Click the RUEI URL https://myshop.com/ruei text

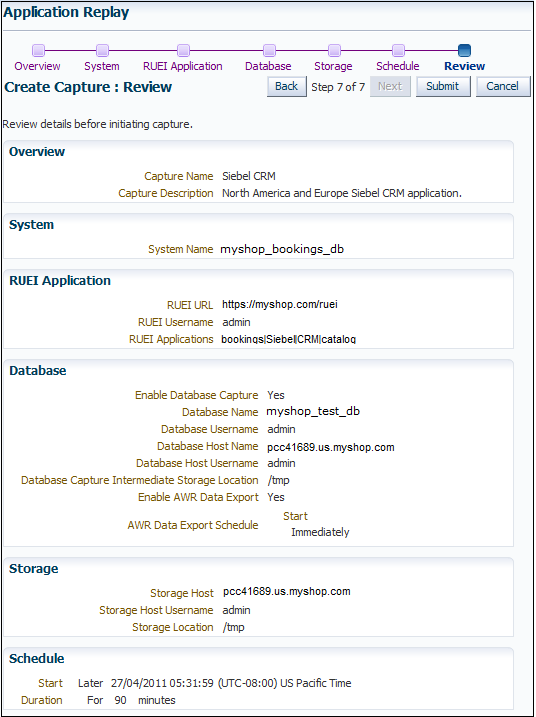pos(280,304)
